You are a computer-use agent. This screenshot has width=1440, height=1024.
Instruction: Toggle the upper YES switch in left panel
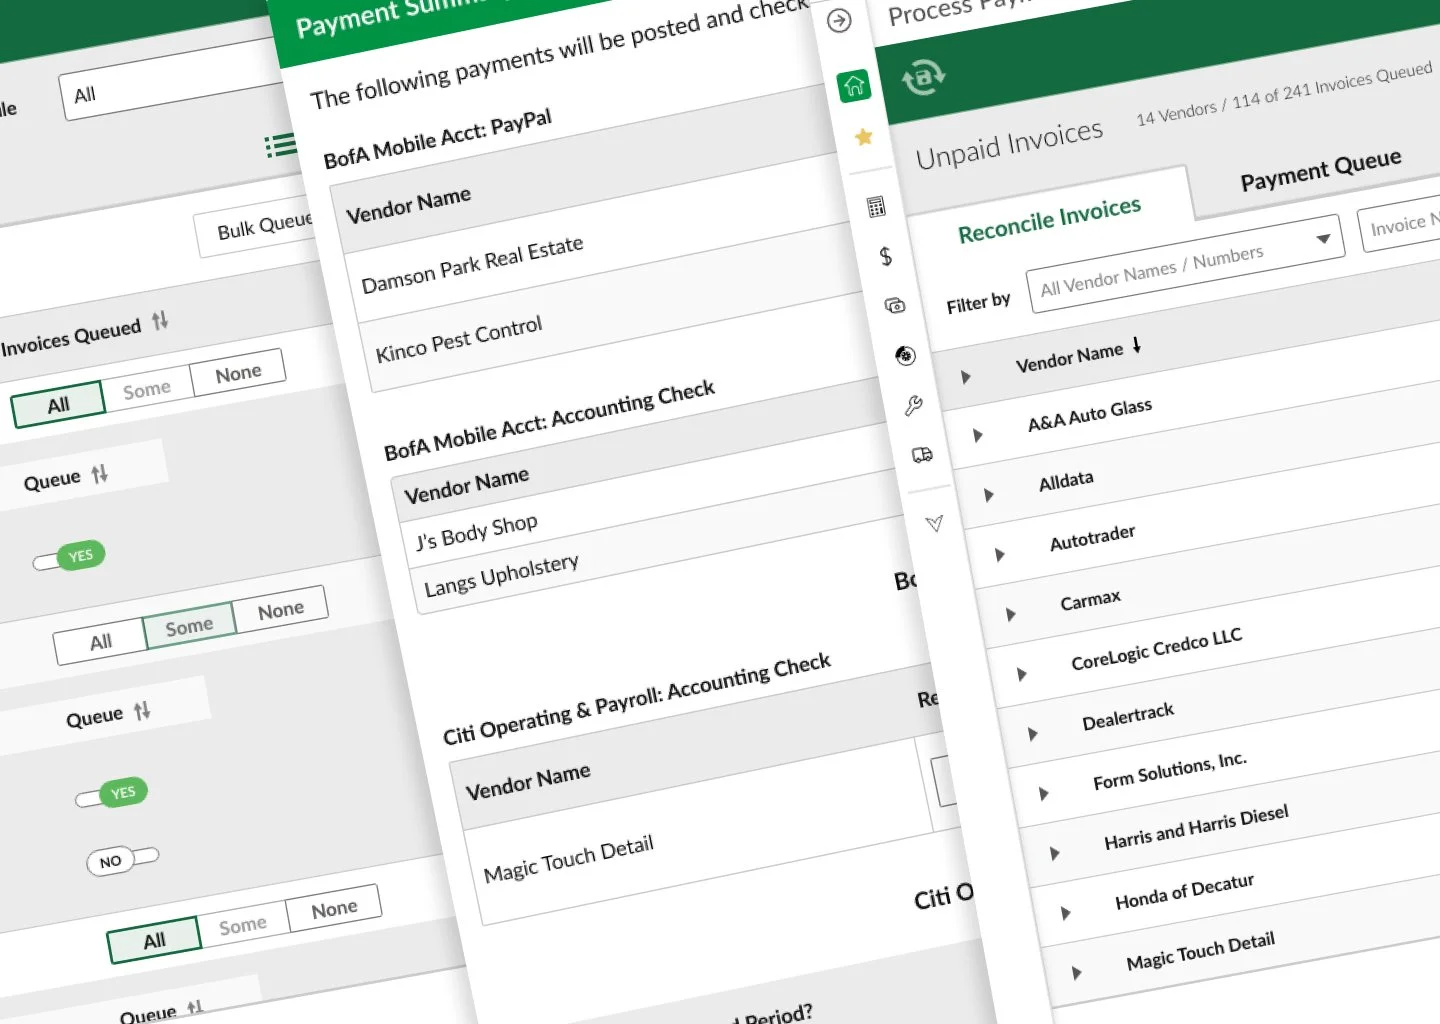pos(69,558)
